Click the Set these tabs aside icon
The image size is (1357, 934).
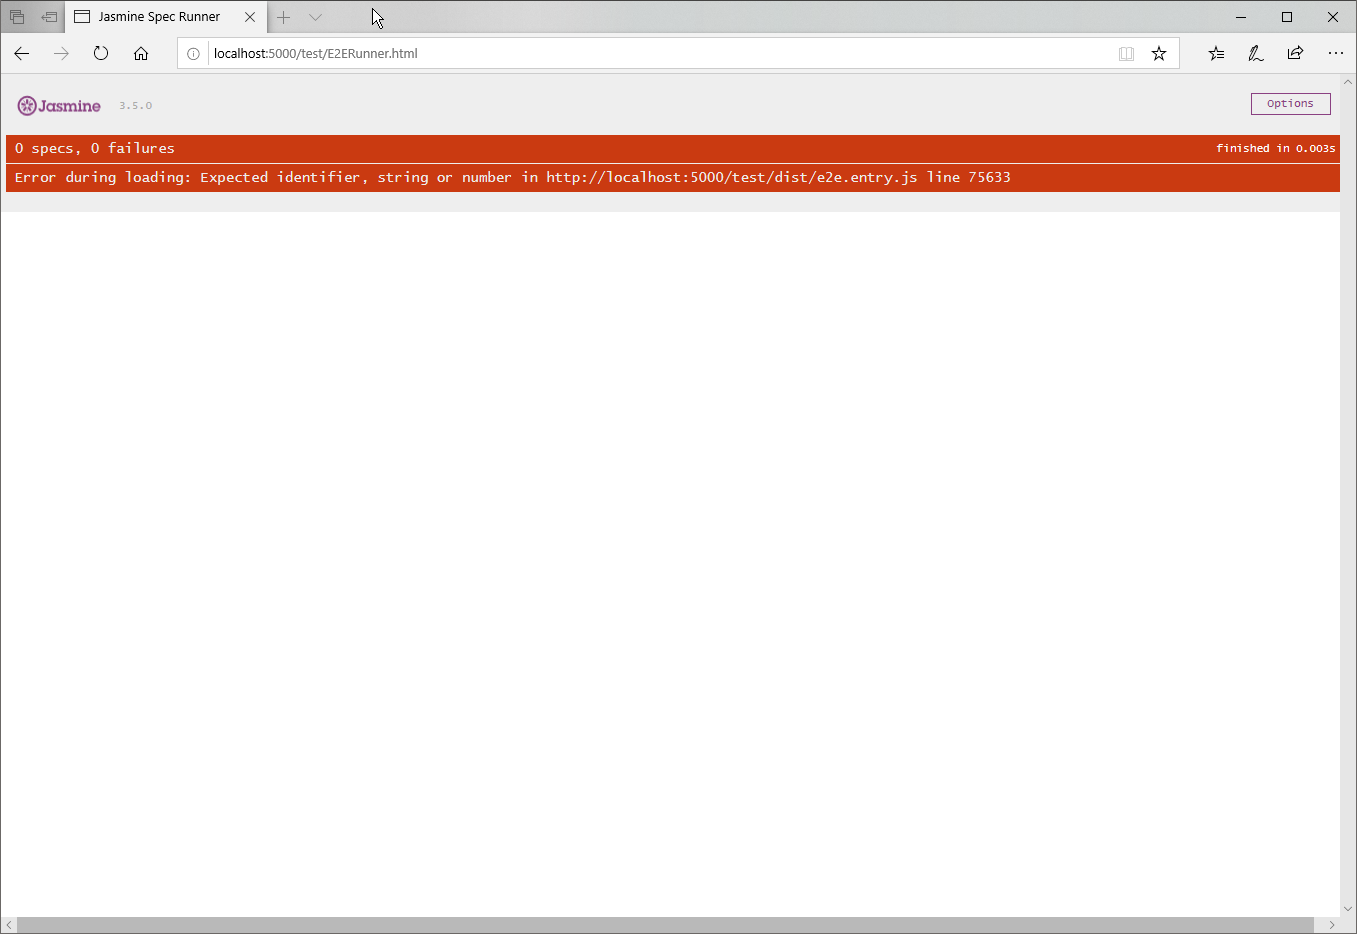(49, 17)
